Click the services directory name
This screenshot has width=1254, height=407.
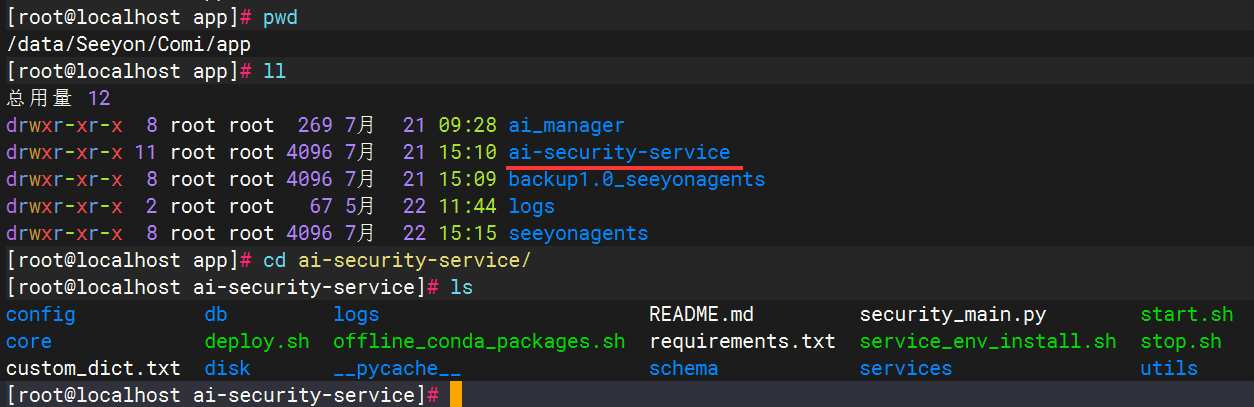[x=905, y=369]
